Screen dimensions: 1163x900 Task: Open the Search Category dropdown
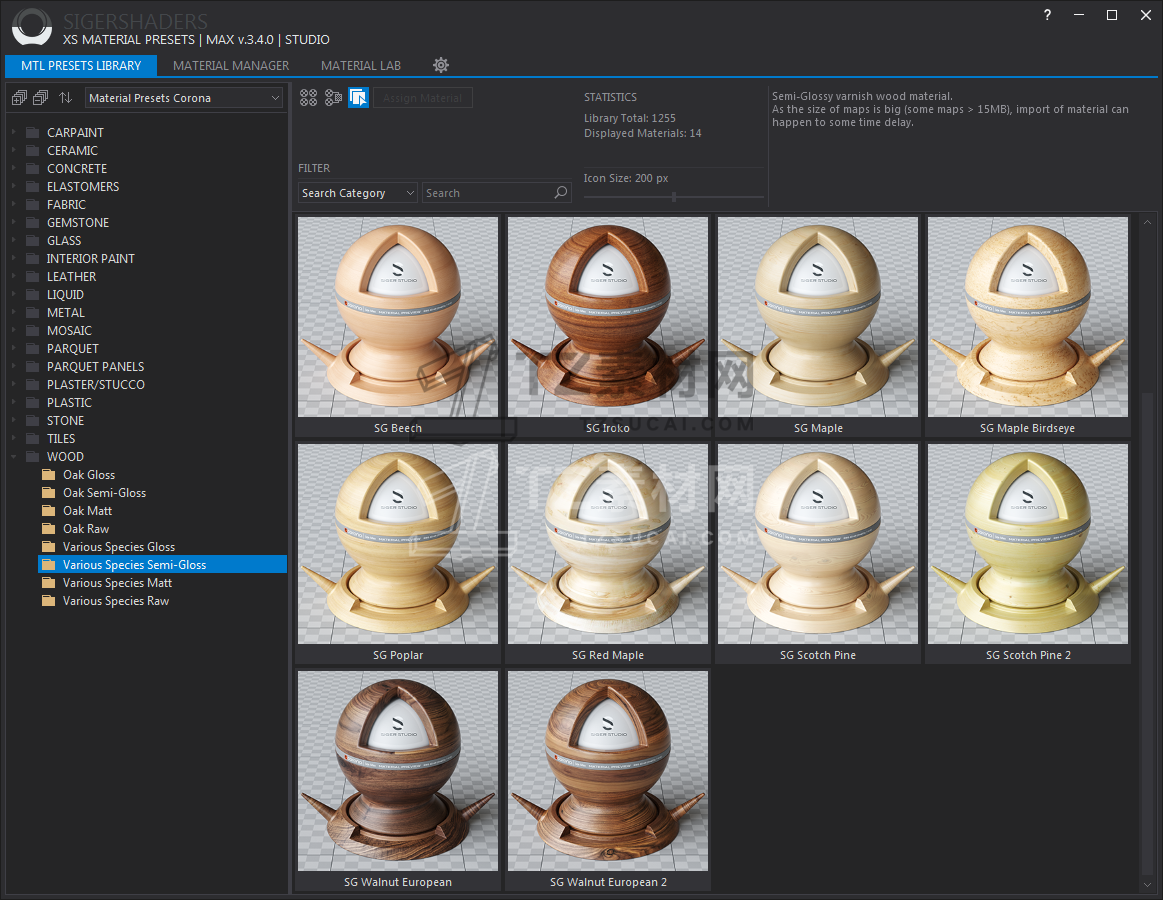point(358,193)
